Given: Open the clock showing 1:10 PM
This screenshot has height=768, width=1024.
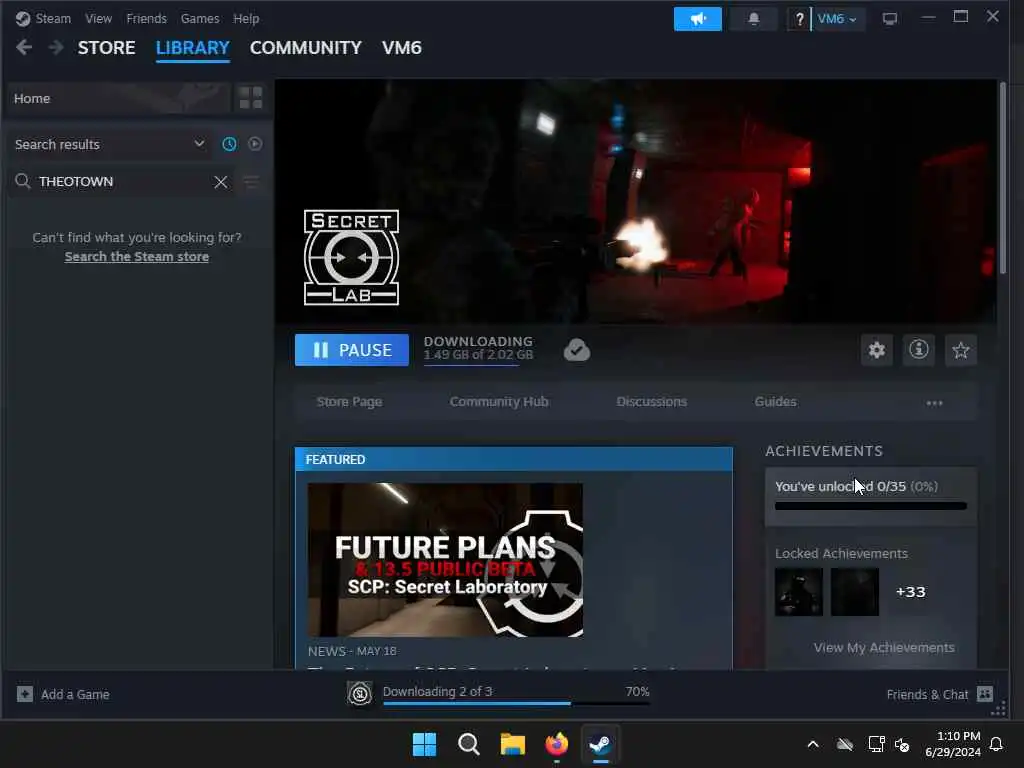Looking at the screenshot, I should (953, 744).
